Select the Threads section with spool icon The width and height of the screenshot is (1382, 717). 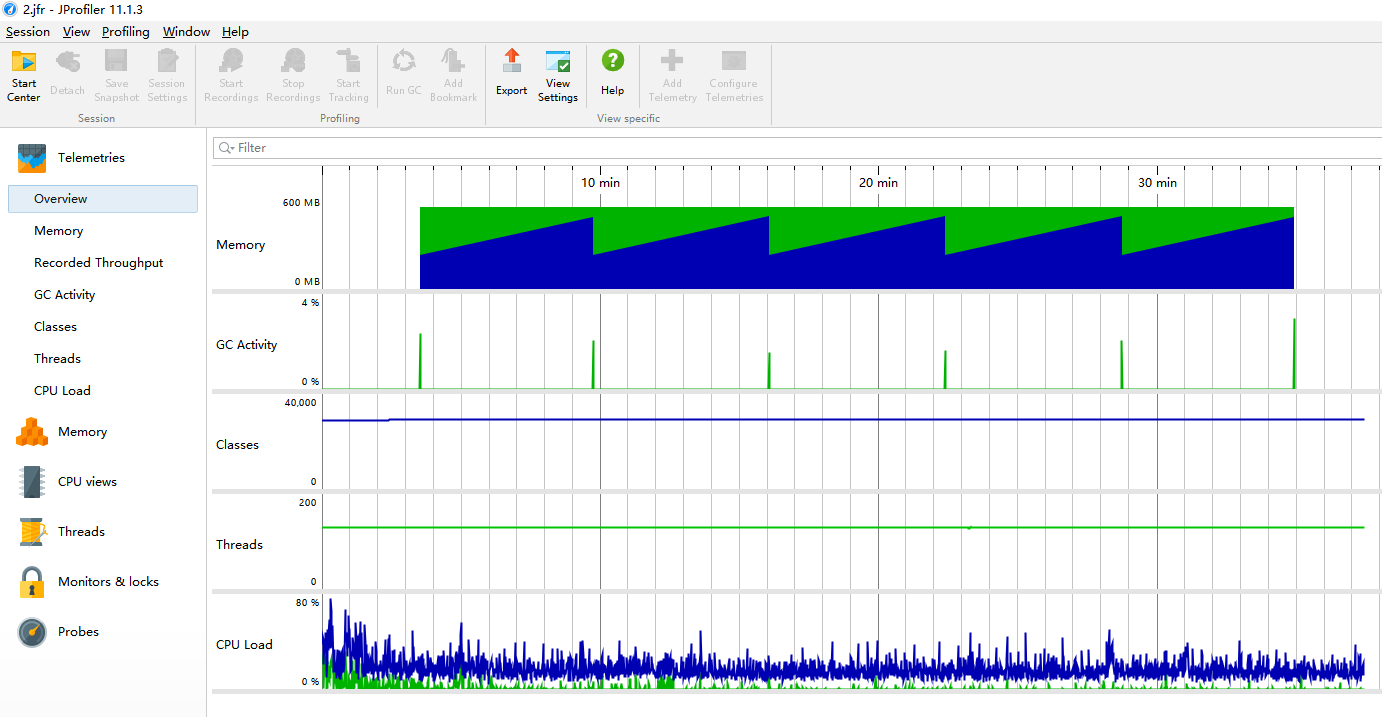81,532
